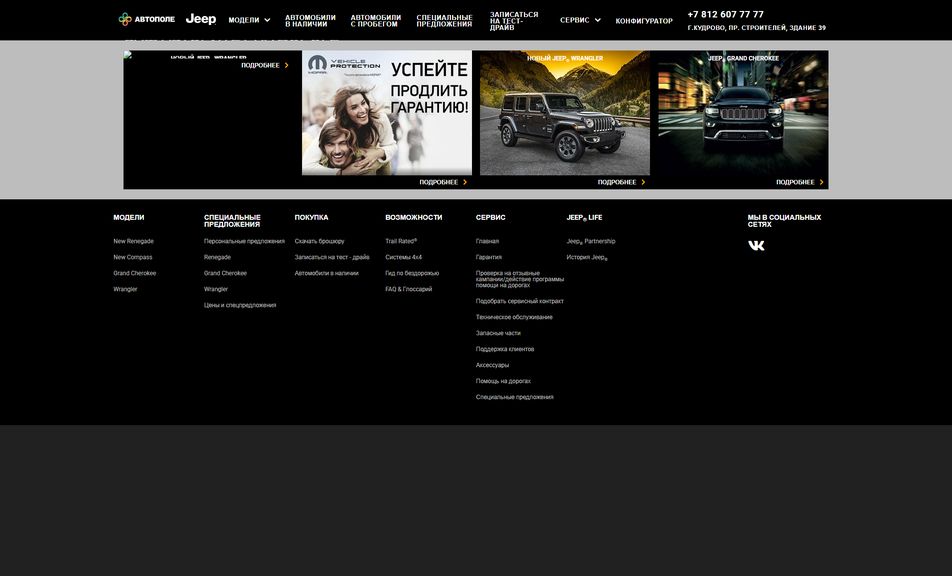
Task: Click ПОДРОБНЕЕ under the warranty extension banner
Action: tap(443, 182)
